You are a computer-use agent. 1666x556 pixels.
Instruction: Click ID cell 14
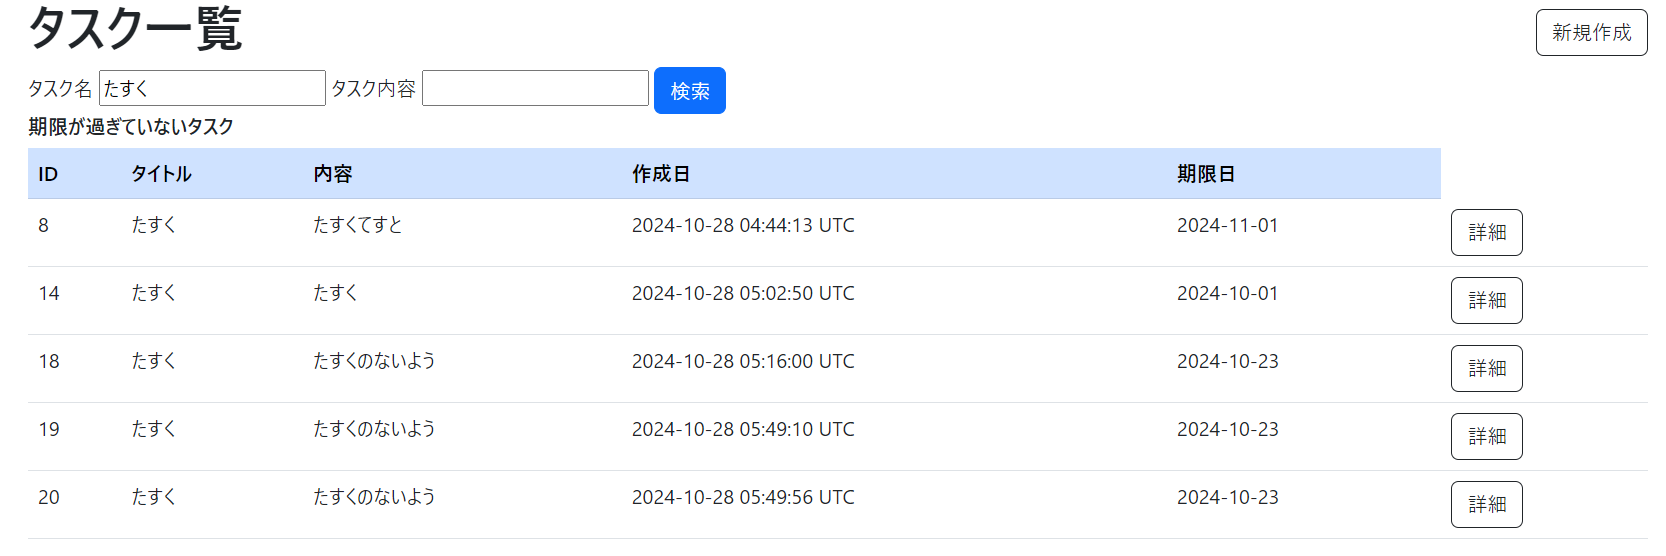point(49,293)
